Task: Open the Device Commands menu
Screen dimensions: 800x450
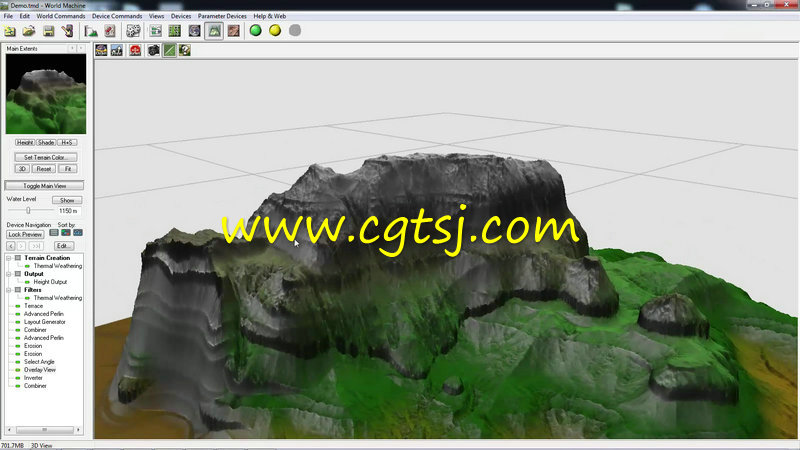Action: pos(117,16)
